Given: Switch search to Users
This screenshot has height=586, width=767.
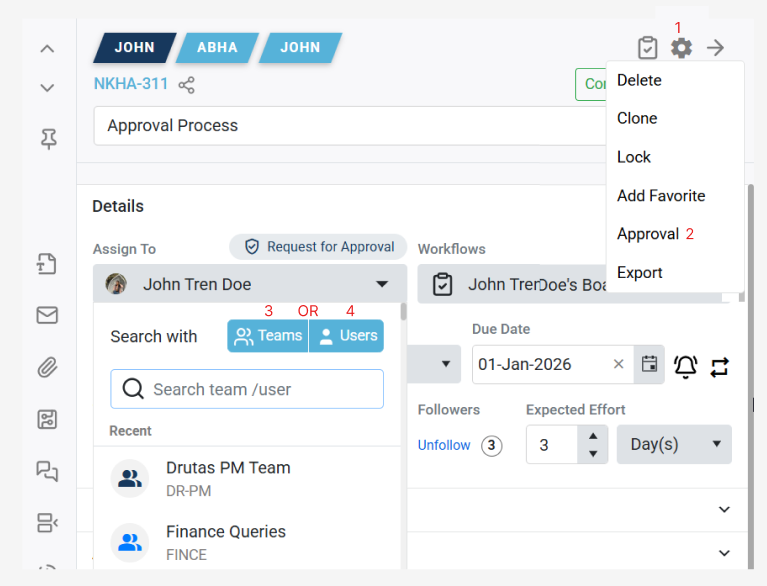Looking at the screenshot, I should coord(347,336).
